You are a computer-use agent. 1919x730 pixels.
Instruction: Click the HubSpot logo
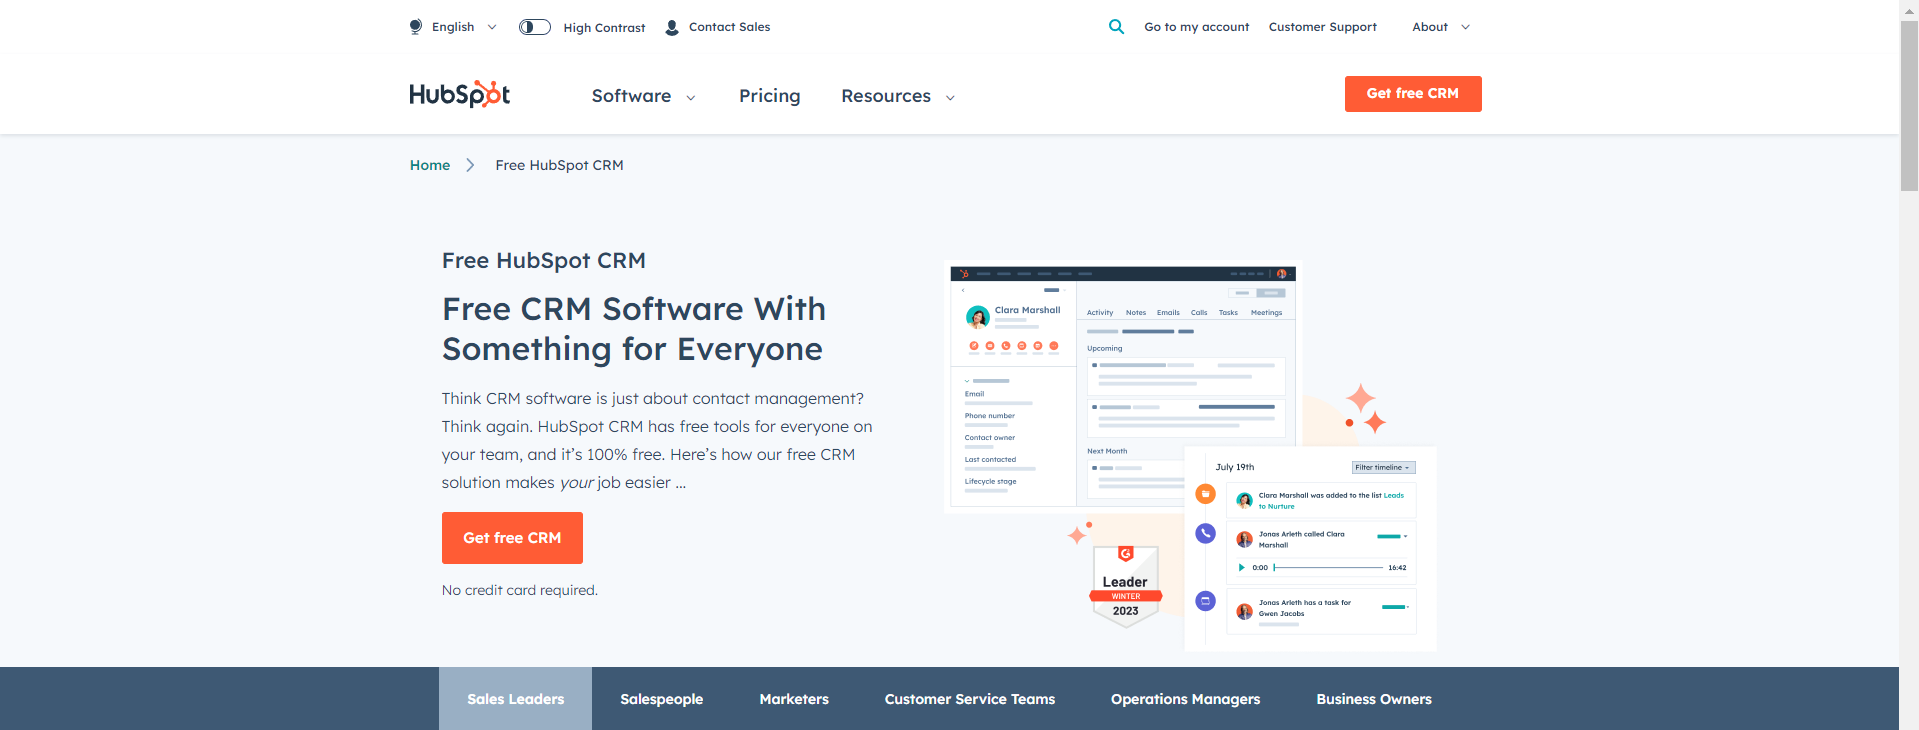[460, 94]
